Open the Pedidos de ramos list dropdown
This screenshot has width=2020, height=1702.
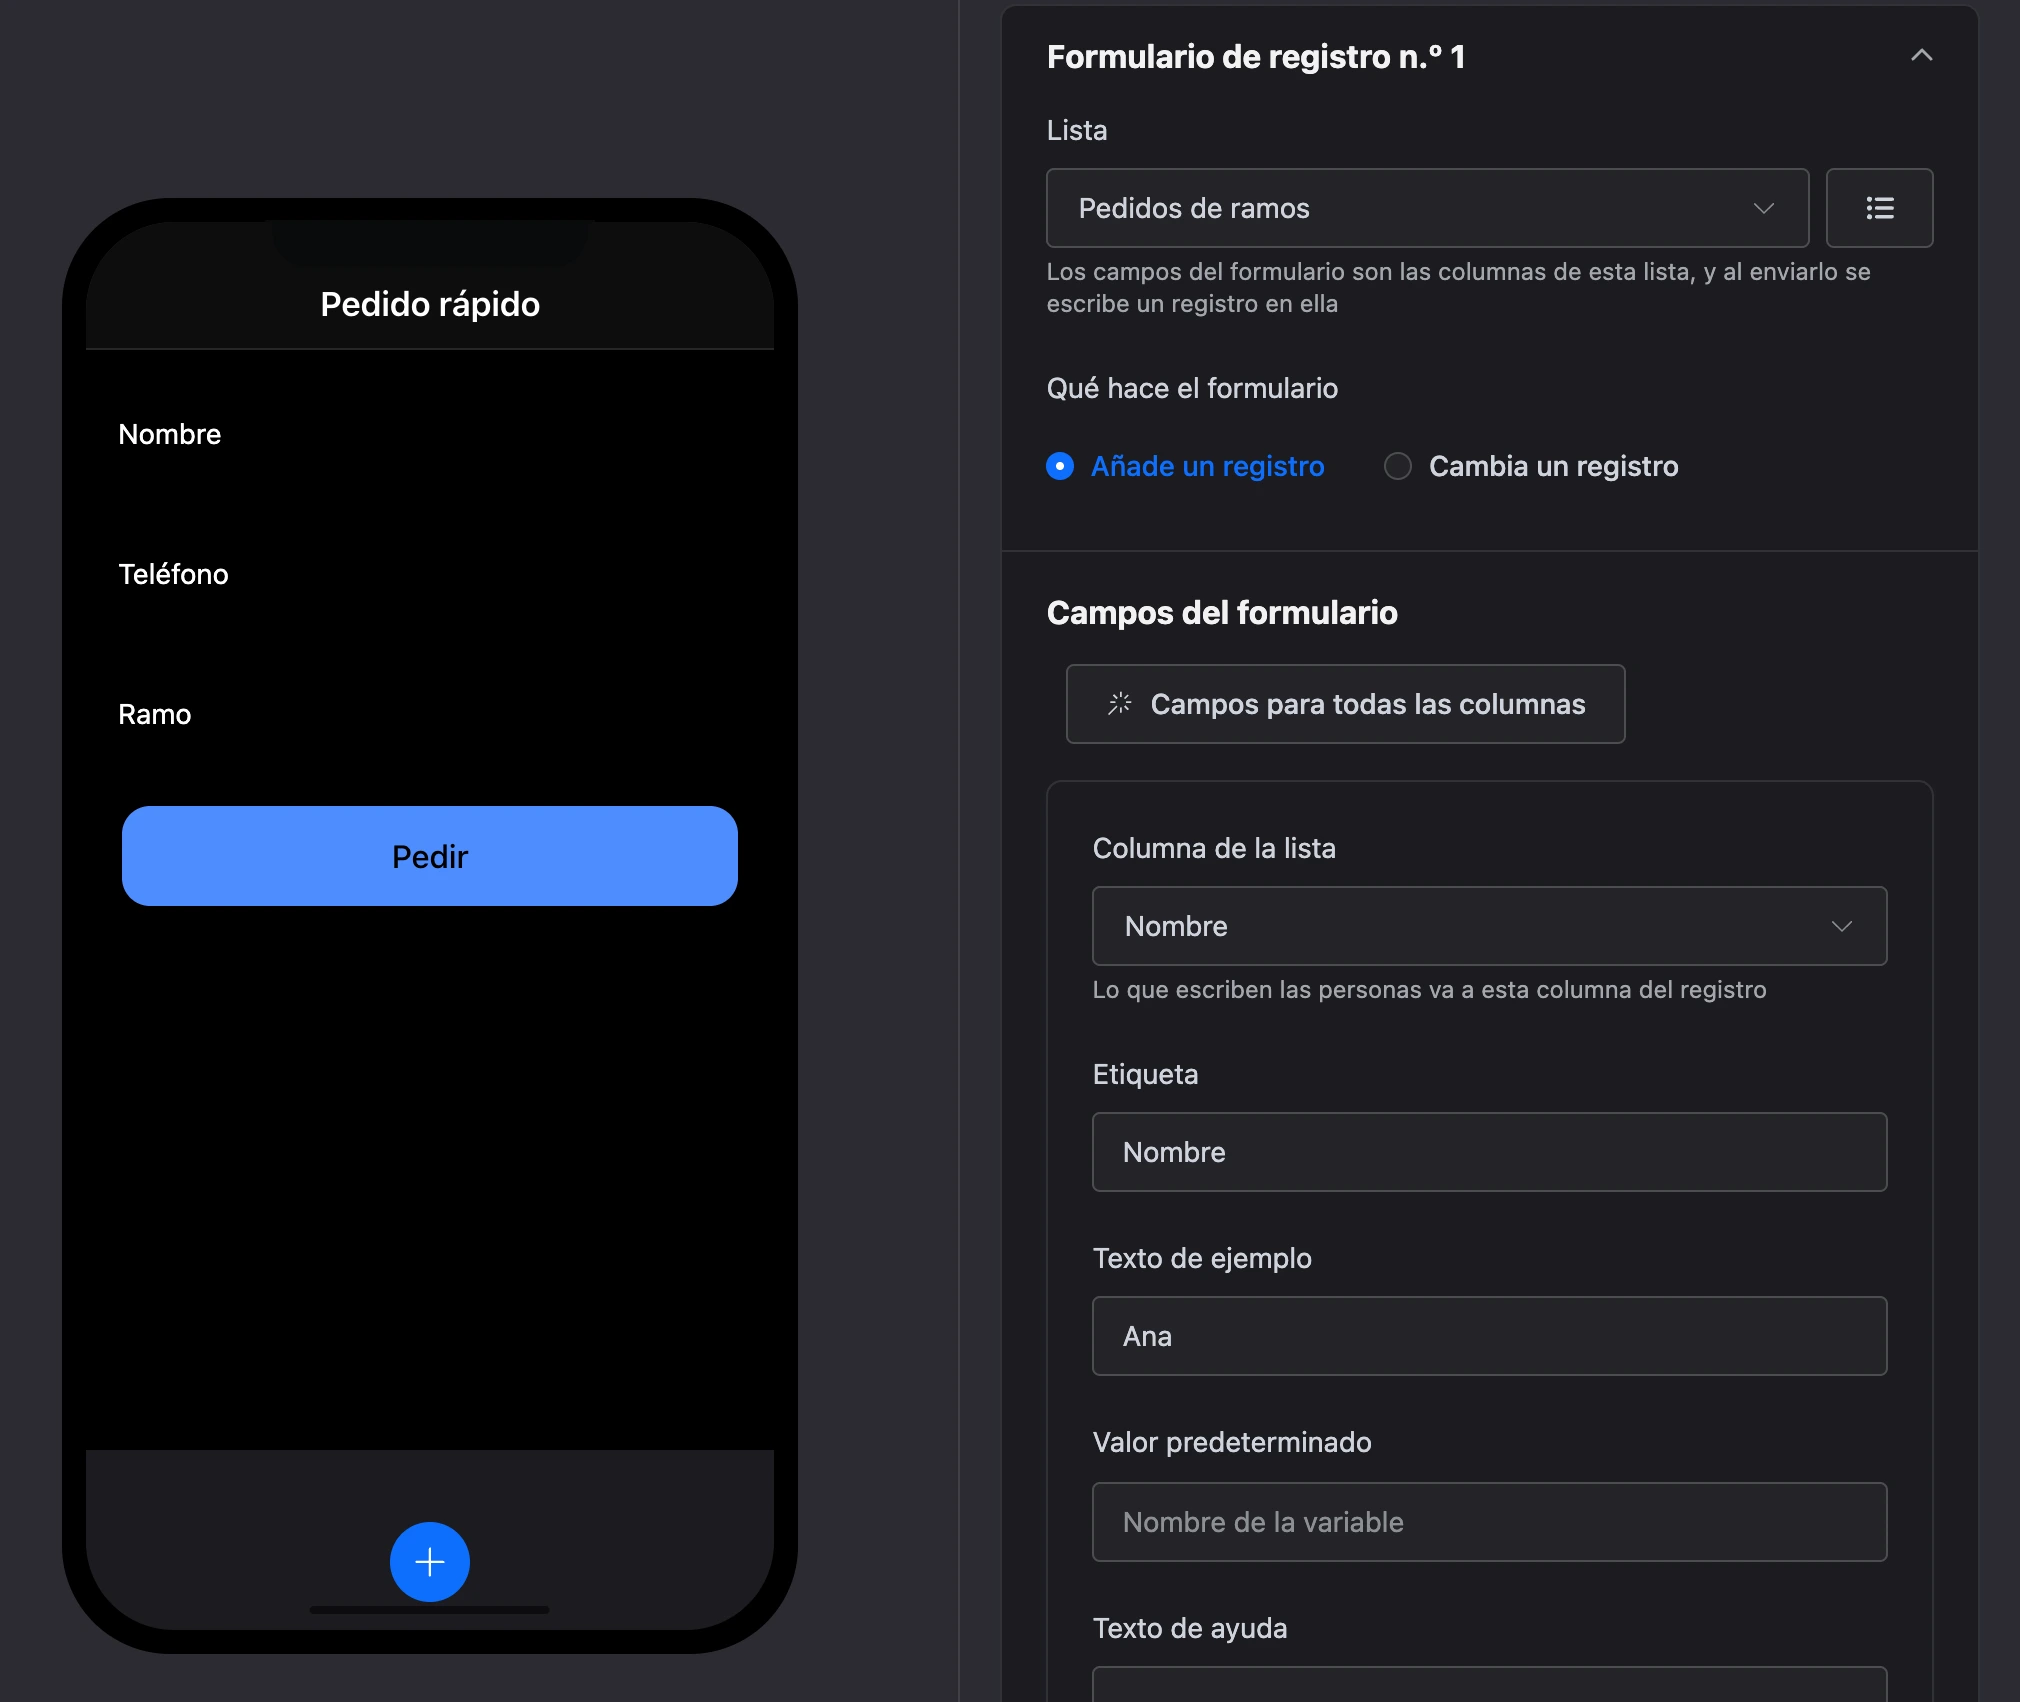[x=1427, y=208]
